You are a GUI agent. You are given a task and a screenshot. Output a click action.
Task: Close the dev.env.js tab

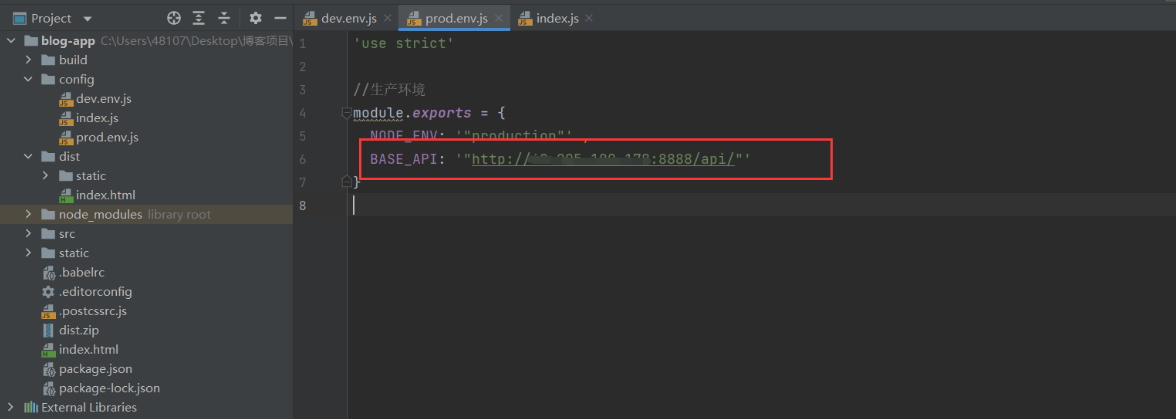pos(387,18)
